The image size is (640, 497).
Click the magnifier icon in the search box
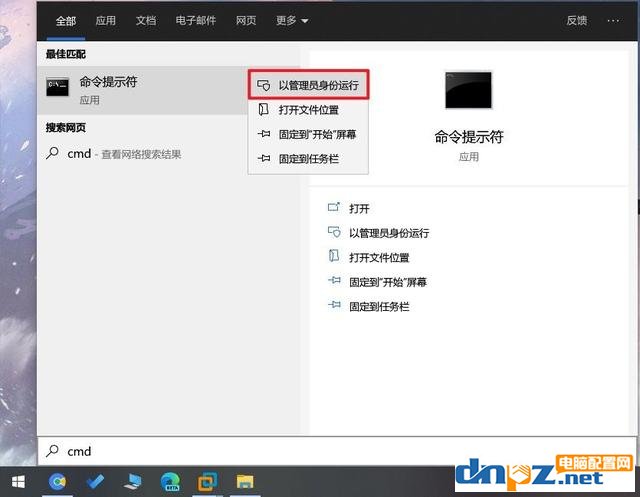click(52, 450)
